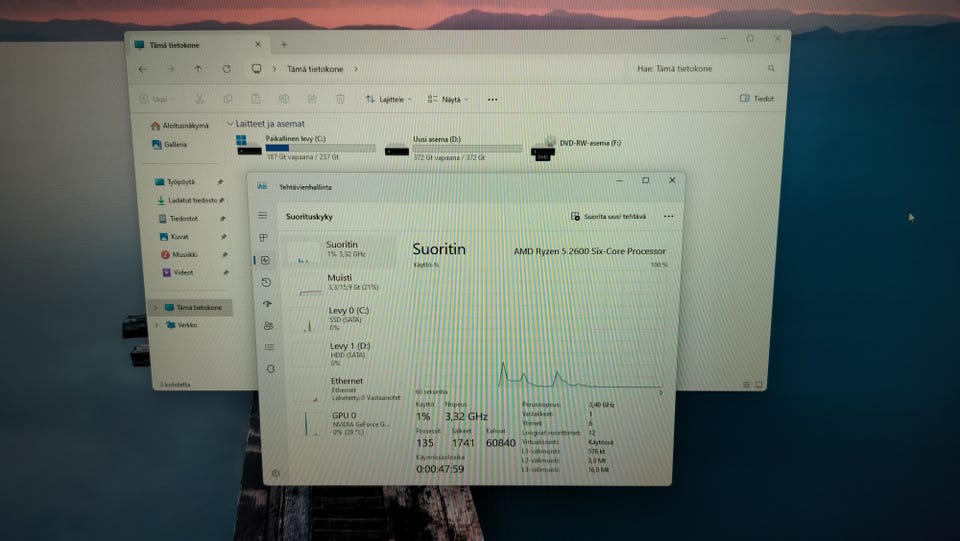
Task: Select Levy 1 (D:) performance item
Action: click(x=345, y=354)
